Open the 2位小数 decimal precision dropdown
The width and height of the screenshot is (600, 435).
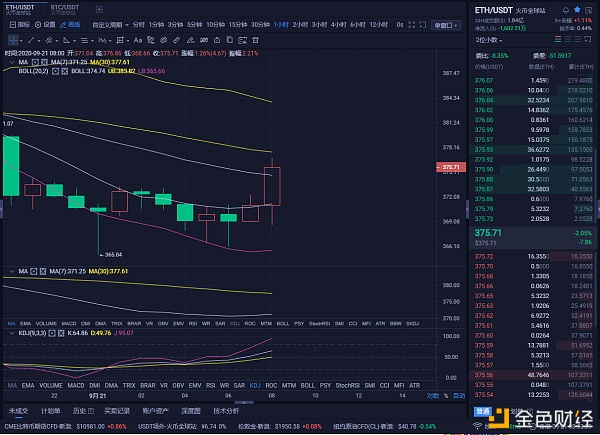pyautogui.click(x=489, y=40)
